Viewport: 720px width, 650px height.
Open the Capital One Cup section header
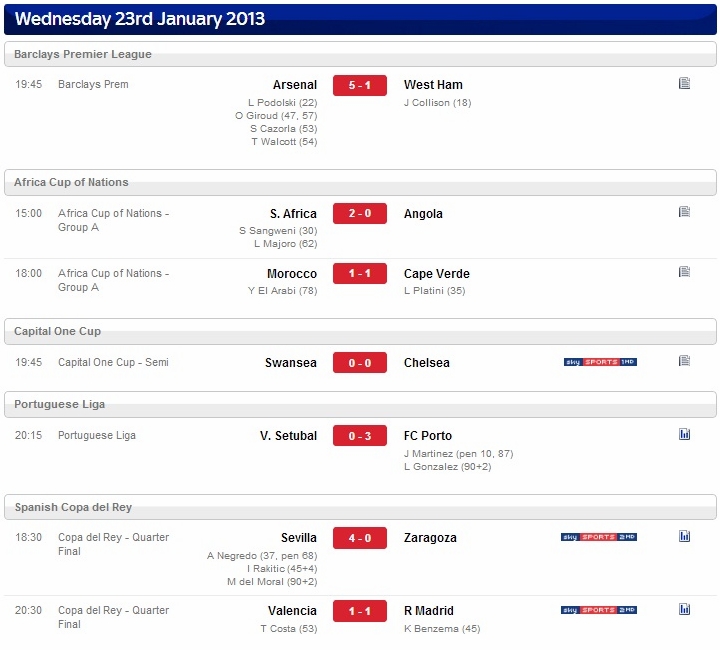point(360,331)
